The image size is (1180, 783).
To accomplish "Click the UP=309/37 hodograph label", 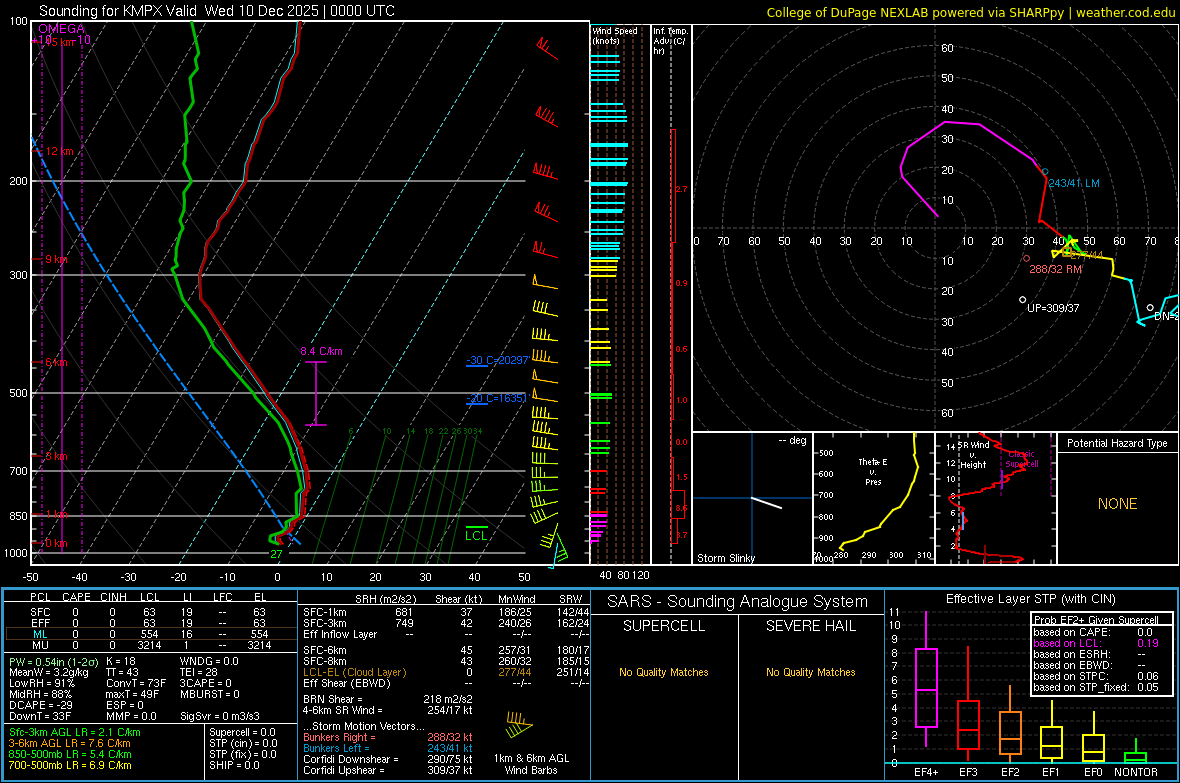I will point(1053,308).
